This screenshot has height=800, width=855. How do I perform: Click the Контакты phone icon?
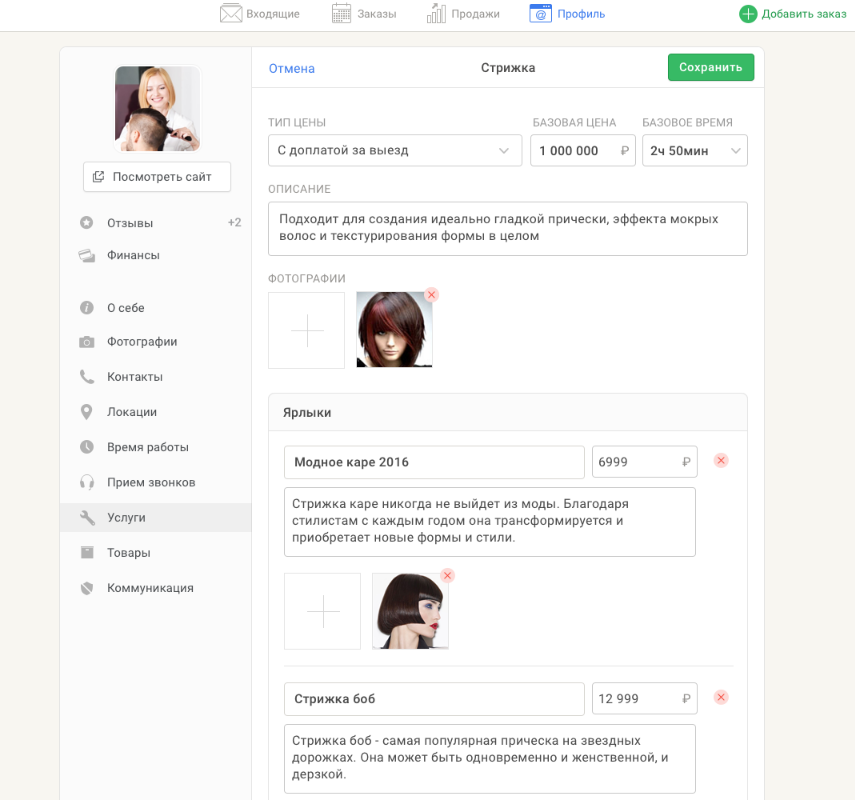click(86, 377)
